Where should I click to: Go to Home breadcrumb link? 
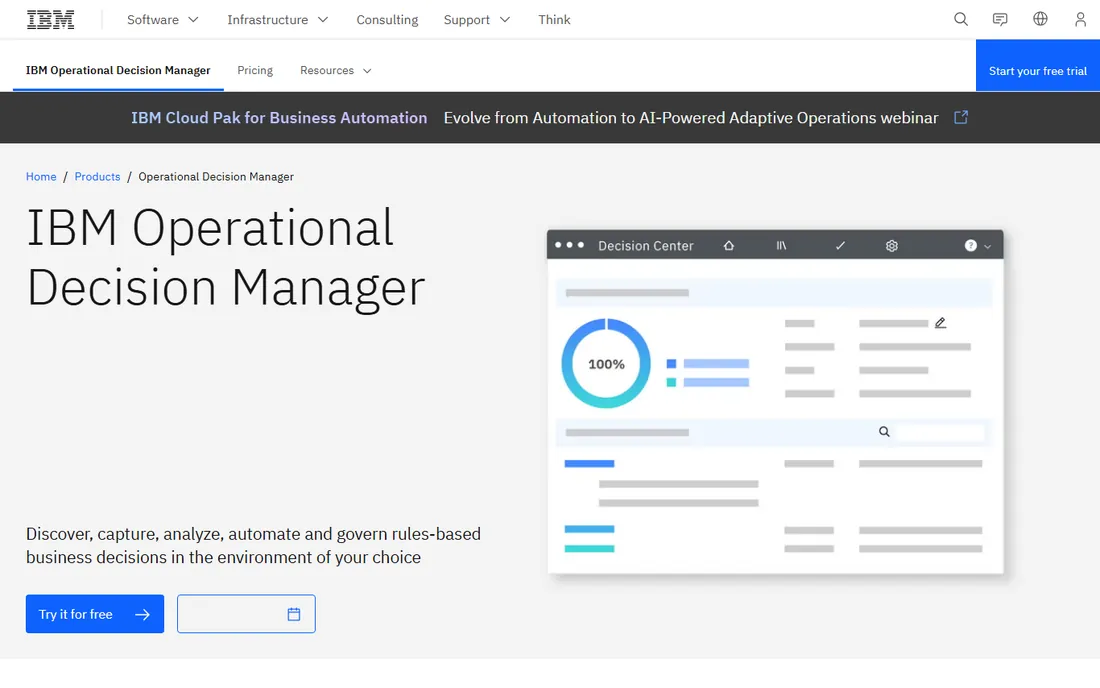pyautogui.click(x=41, y=177)
